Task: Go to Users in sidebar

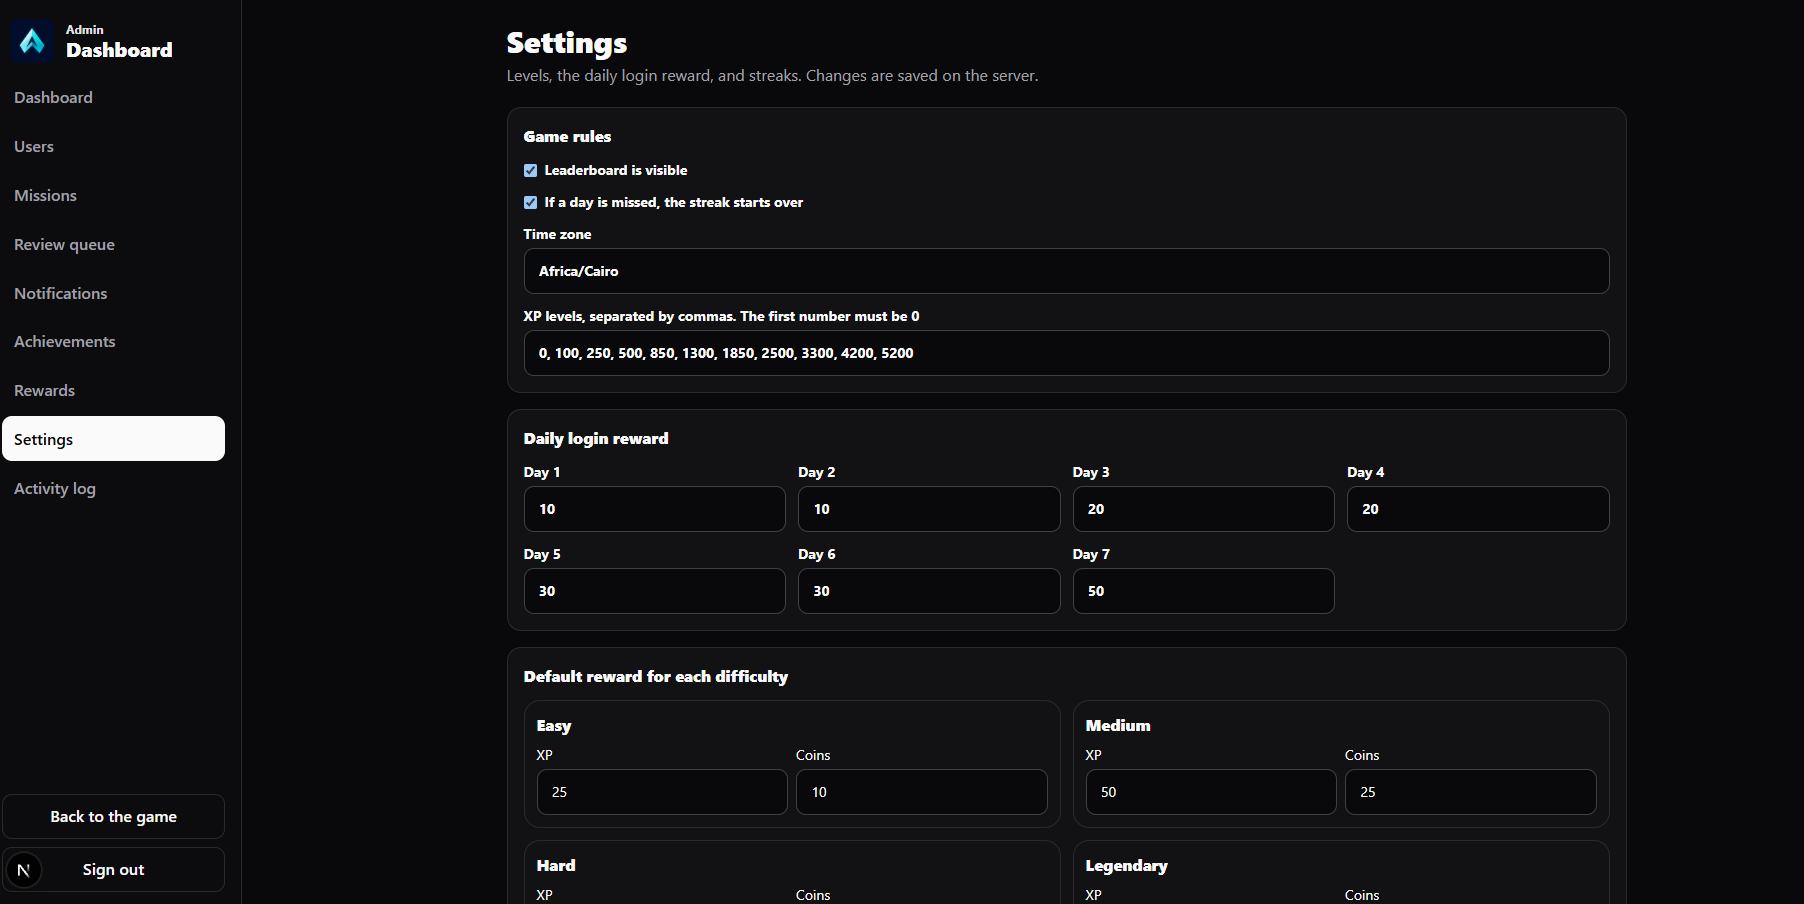Action: [113, 147]
